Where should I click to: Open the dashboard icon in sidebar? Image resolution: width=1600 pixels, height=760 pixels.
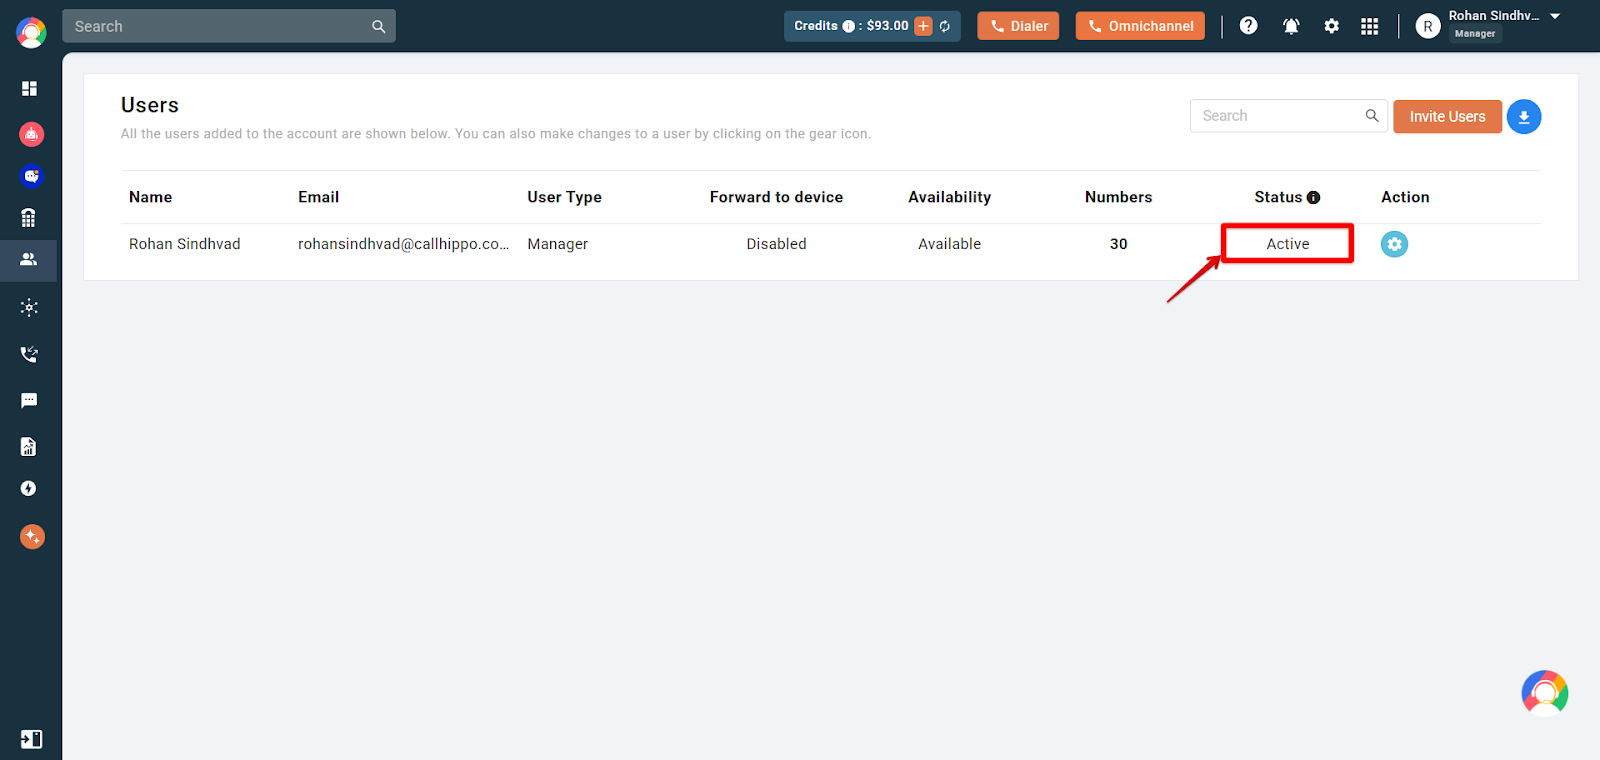(29, 89)
